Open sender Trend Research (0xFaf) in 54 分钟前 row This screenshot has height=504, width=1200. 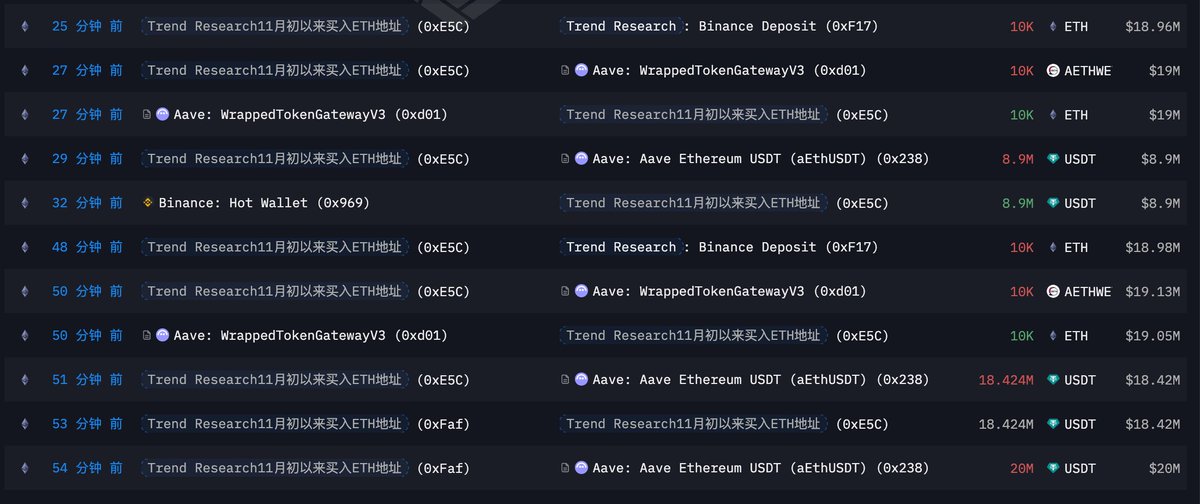(306, 468)
